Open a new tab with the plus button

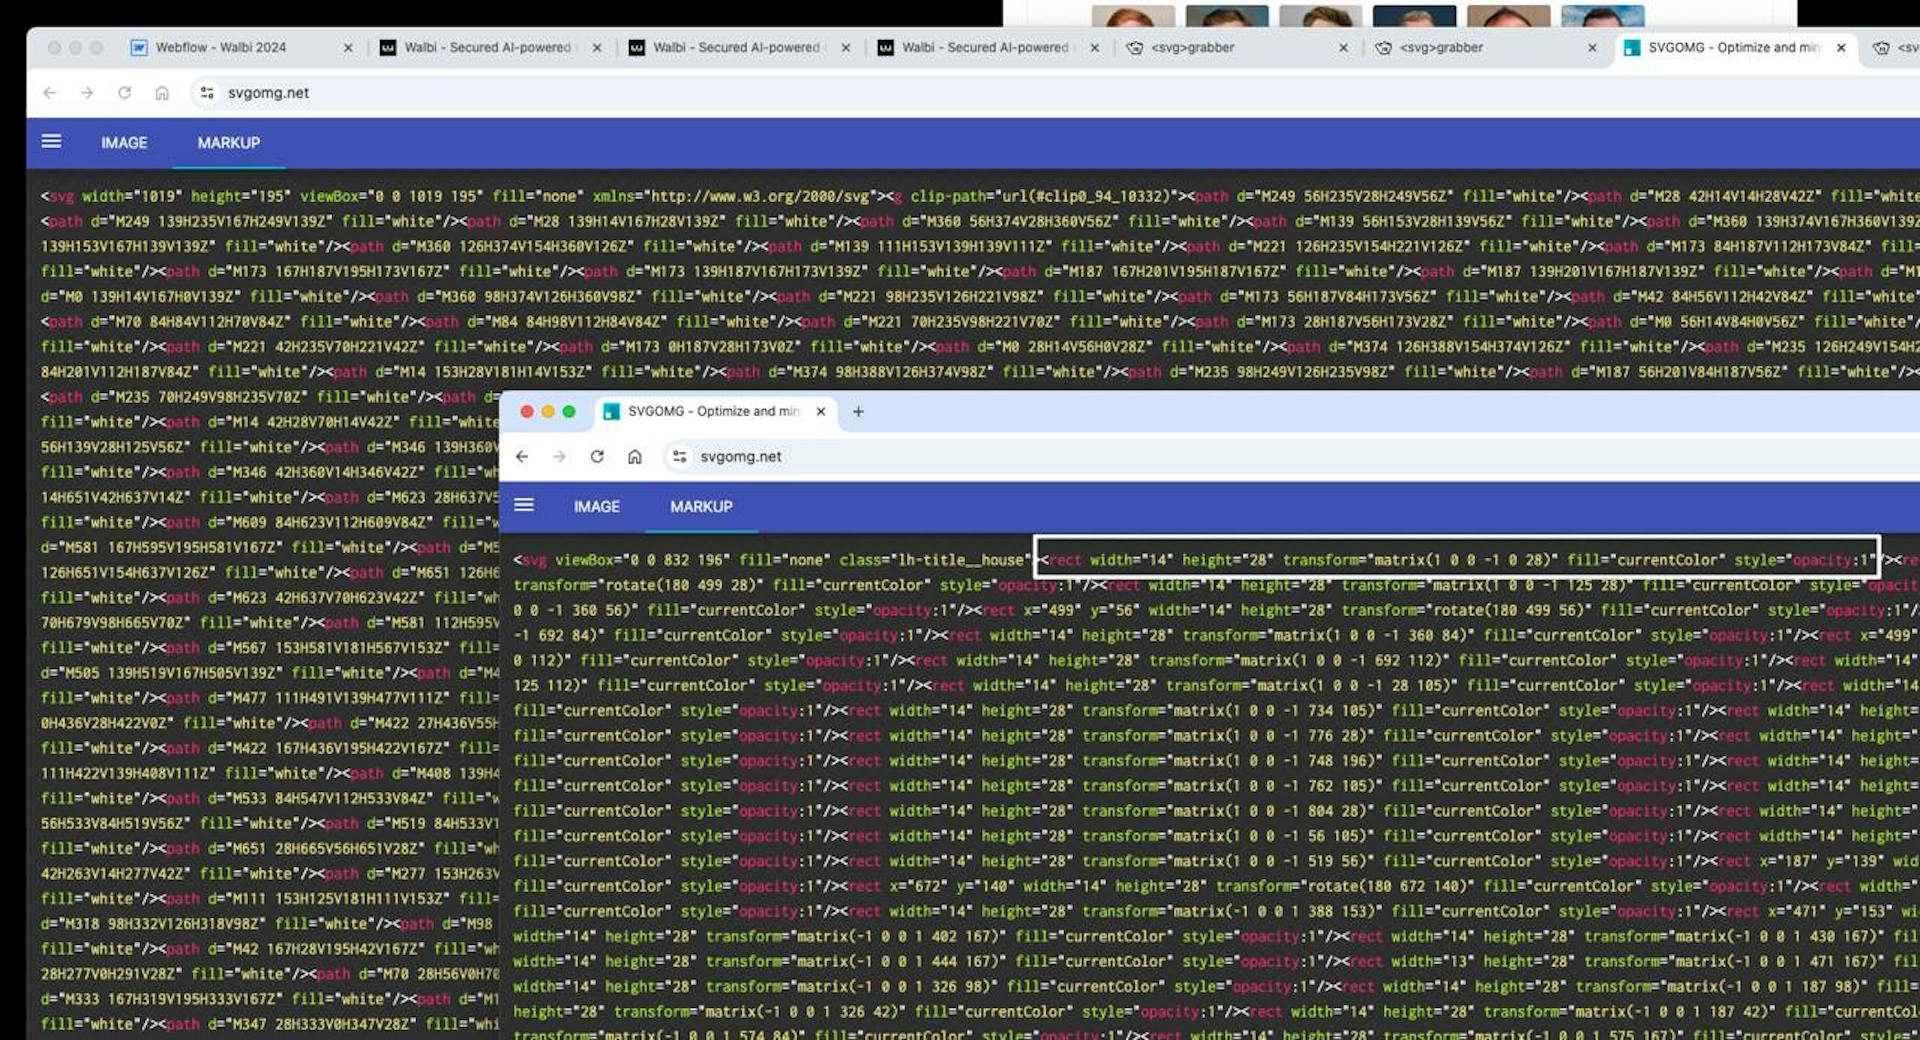[858, 411]
